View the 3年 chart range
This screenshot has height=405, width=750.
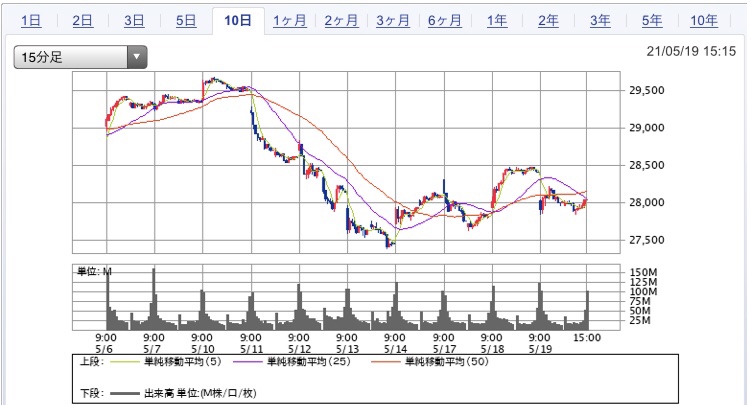600,21
